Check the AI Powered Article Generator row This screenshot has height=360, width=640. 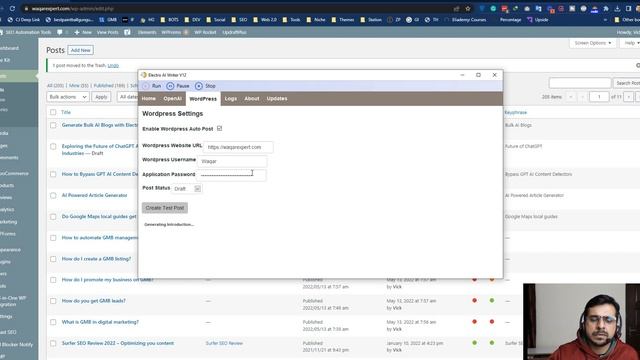53,196
